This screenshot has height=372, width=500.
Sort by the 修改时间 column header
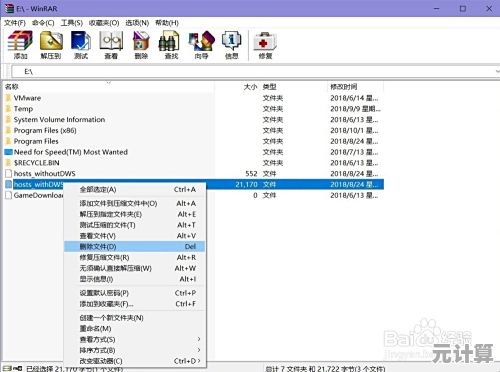(356, 87)
